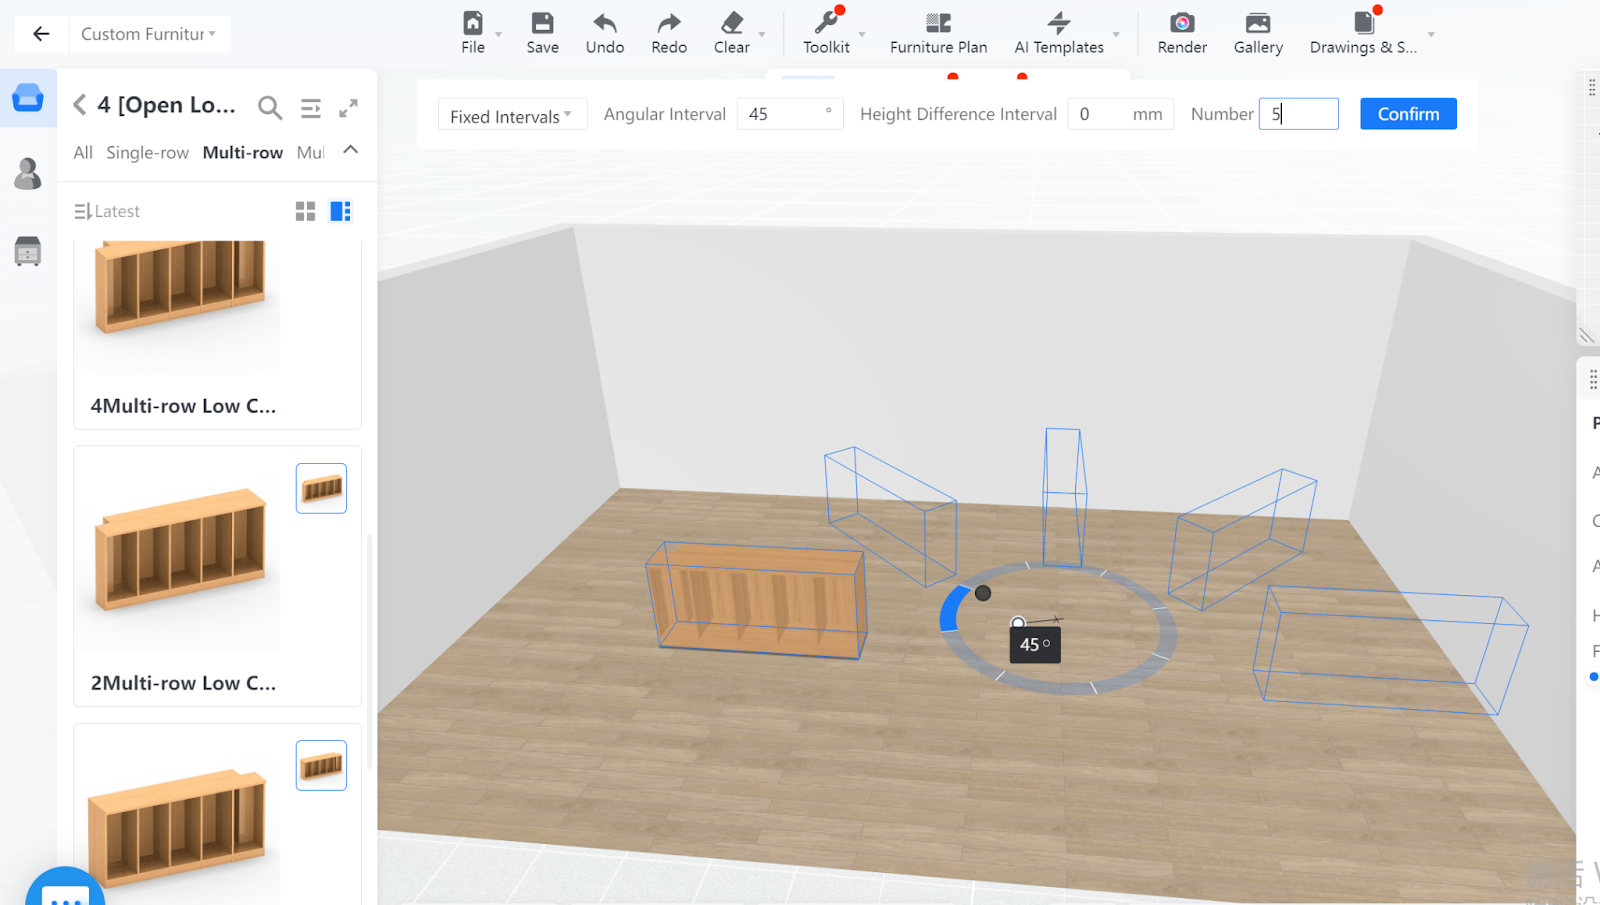Select the Single-row category tab

(x=147, y=152)
